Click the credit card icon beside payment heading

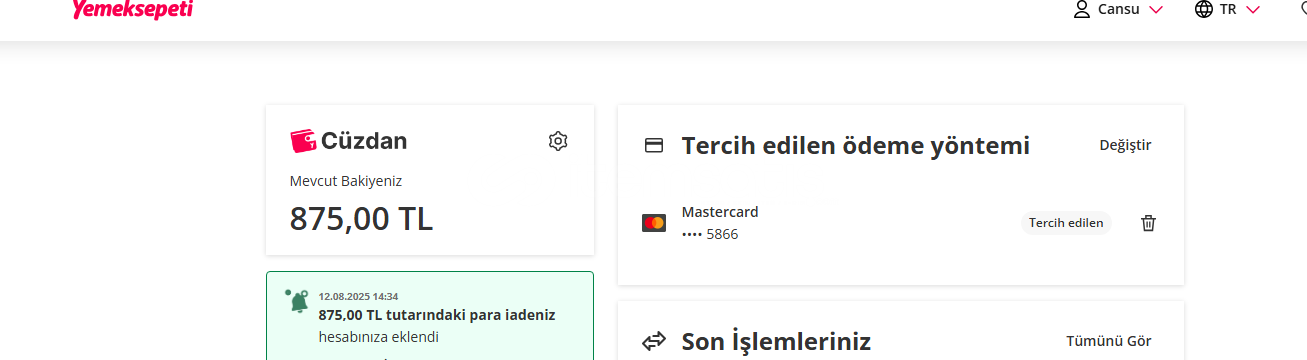coord(654,146)
